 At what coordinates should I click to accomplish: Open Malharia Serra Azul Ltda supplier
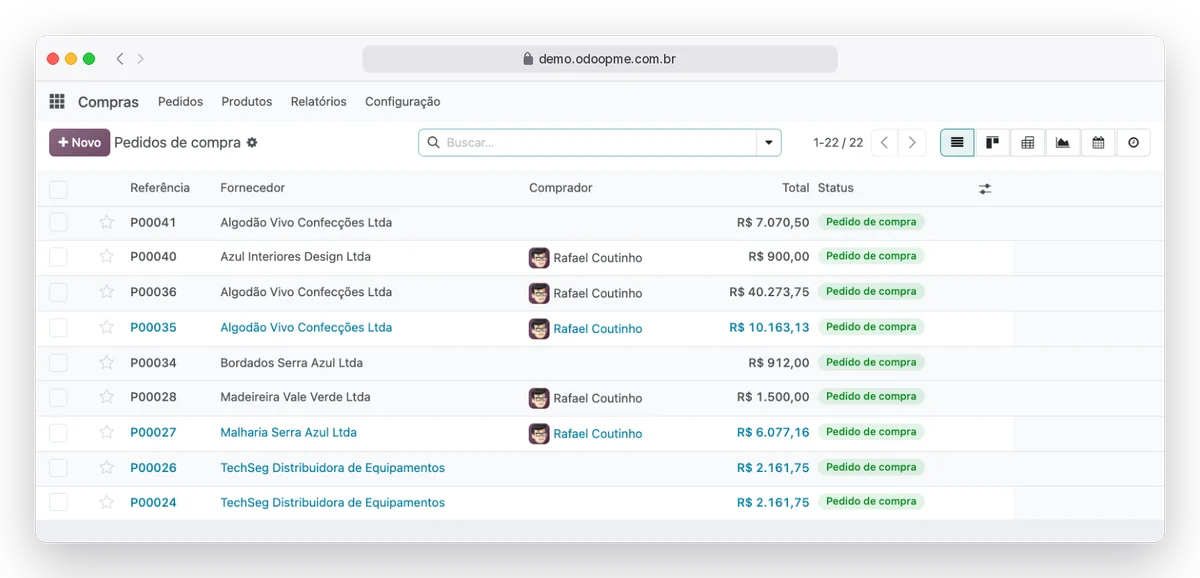[x=289, y=432]
